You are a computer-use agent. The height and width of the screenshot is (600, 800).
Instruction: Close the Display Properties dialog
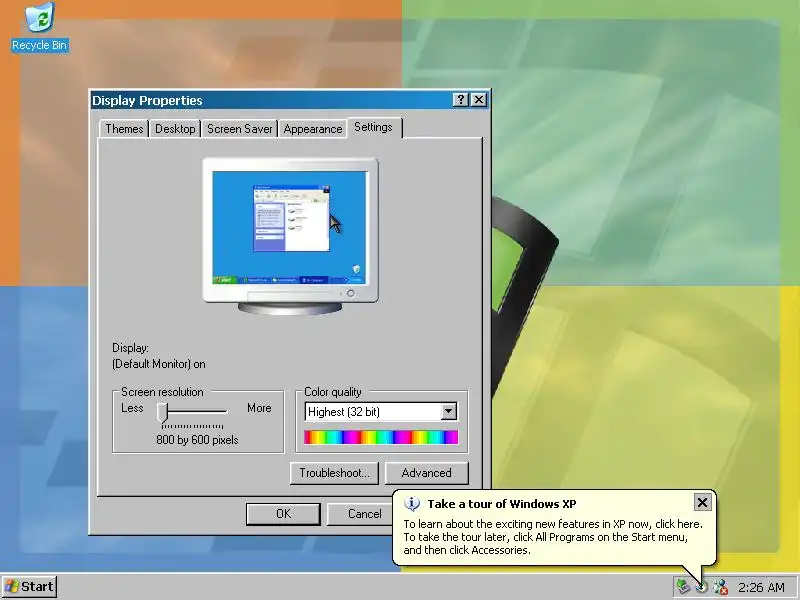click(479, 99)
